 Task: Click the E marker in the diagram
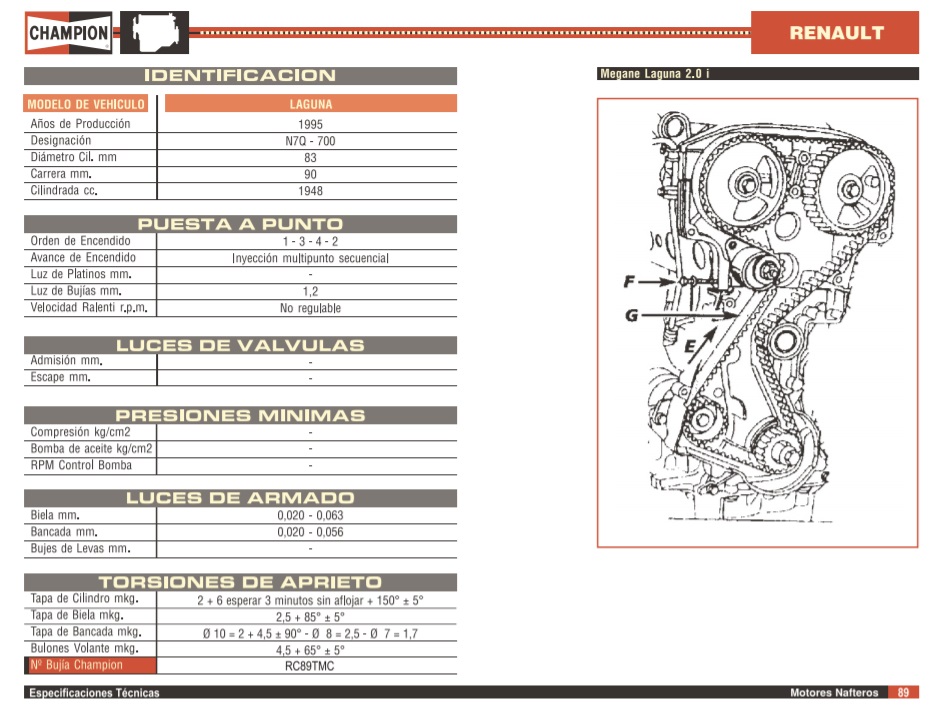[x=690, y=347]
